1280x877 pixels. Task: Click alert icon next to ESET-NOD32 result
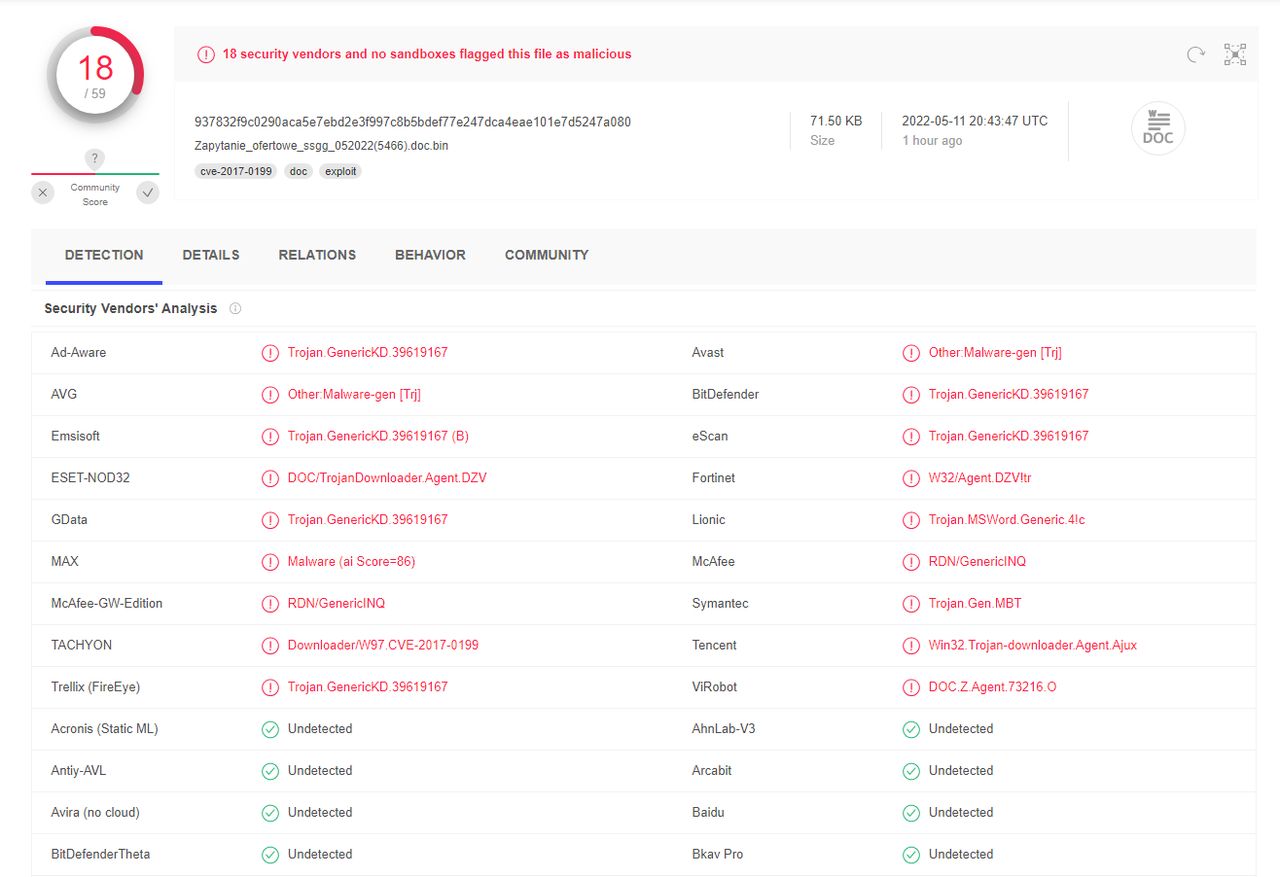[x=270, y=478]
